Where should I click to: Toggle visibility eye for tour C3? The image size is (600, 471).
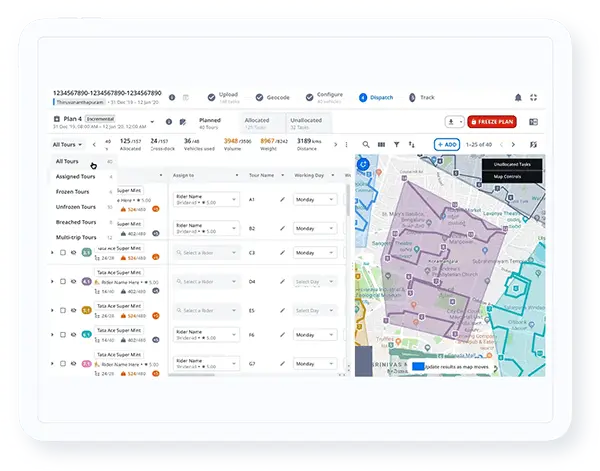[73, 253]
